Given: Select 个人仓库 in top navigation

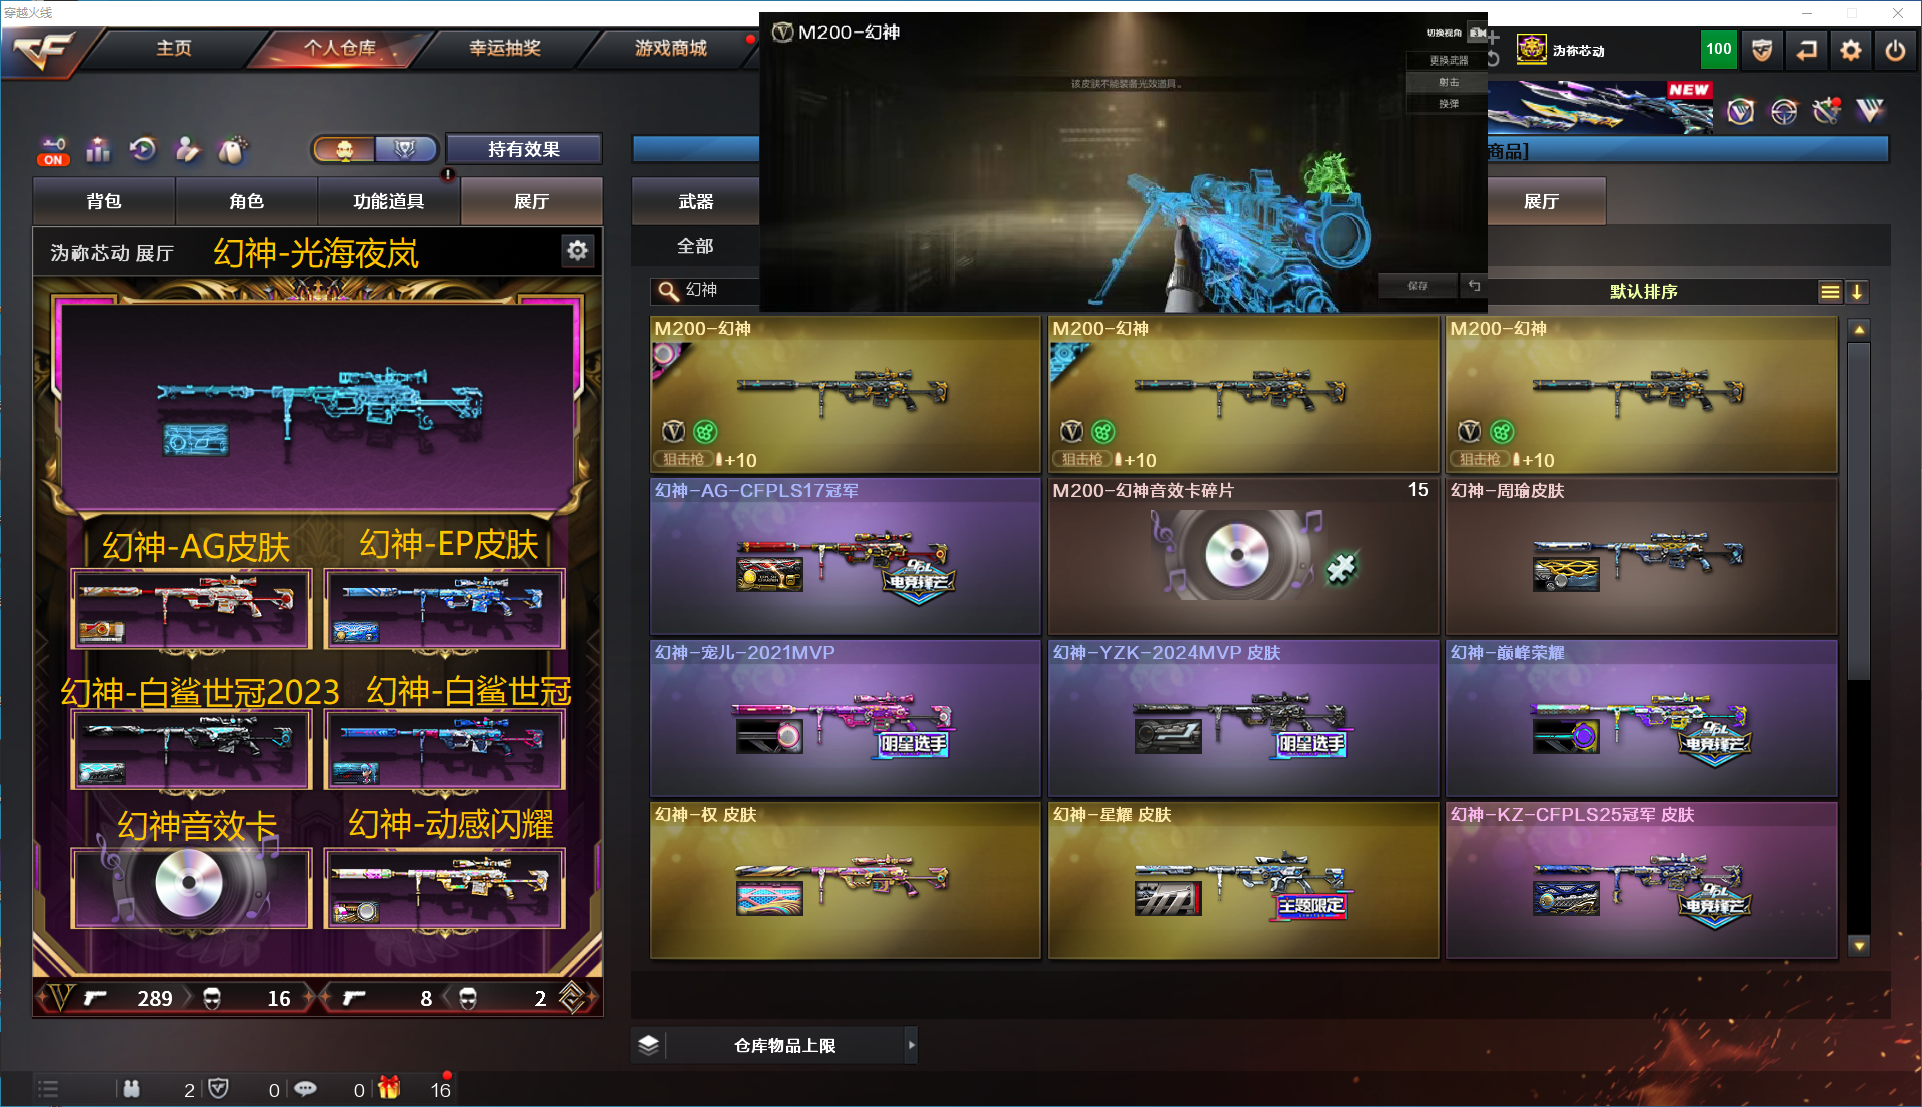Looking at the screenshot, I should (x=340, y=48).
